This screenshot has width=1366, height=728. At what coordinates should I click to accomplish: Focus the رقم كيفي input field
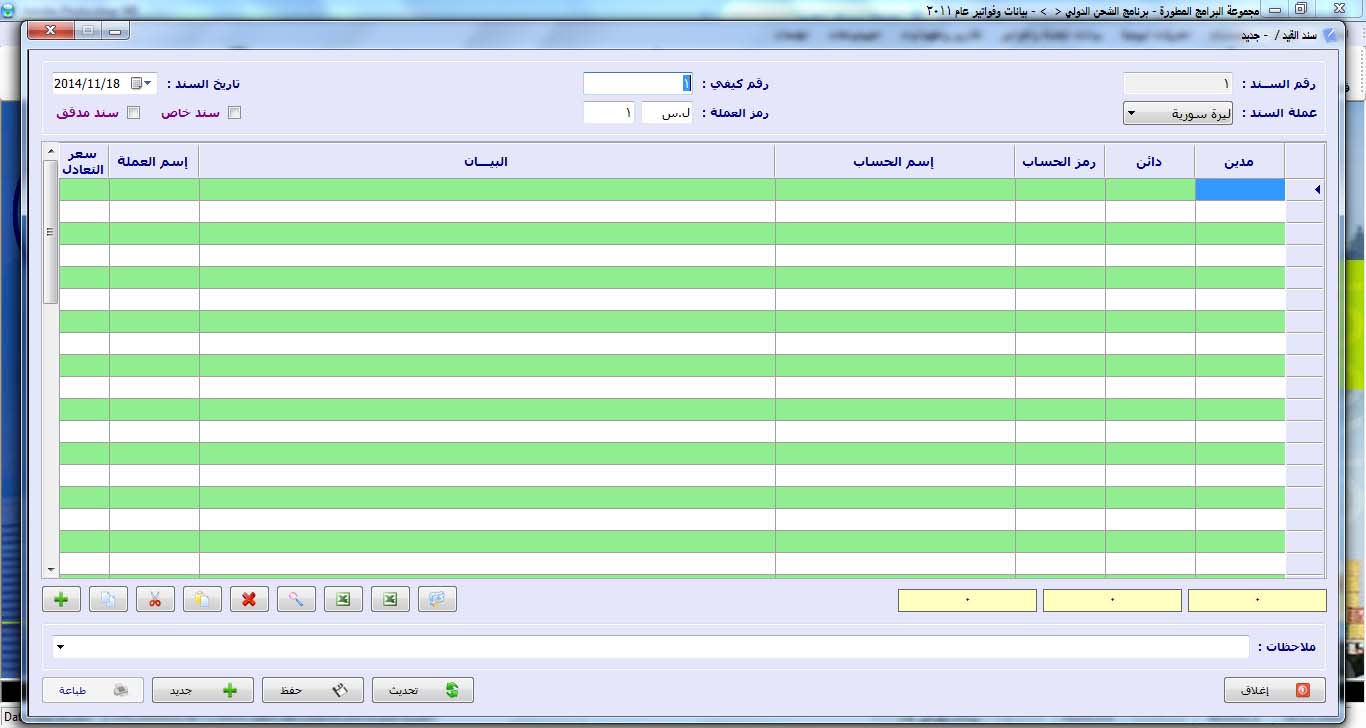point(637,83)
